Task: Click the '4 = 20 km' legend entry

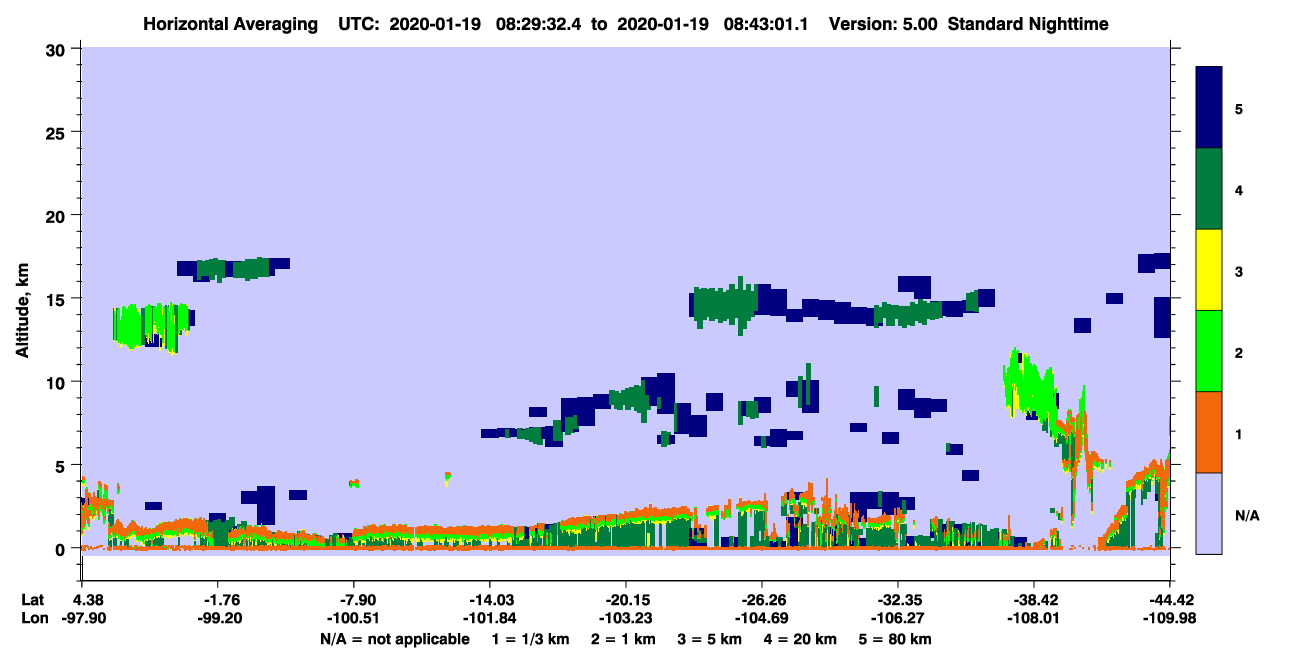Action: pos(802,639)
